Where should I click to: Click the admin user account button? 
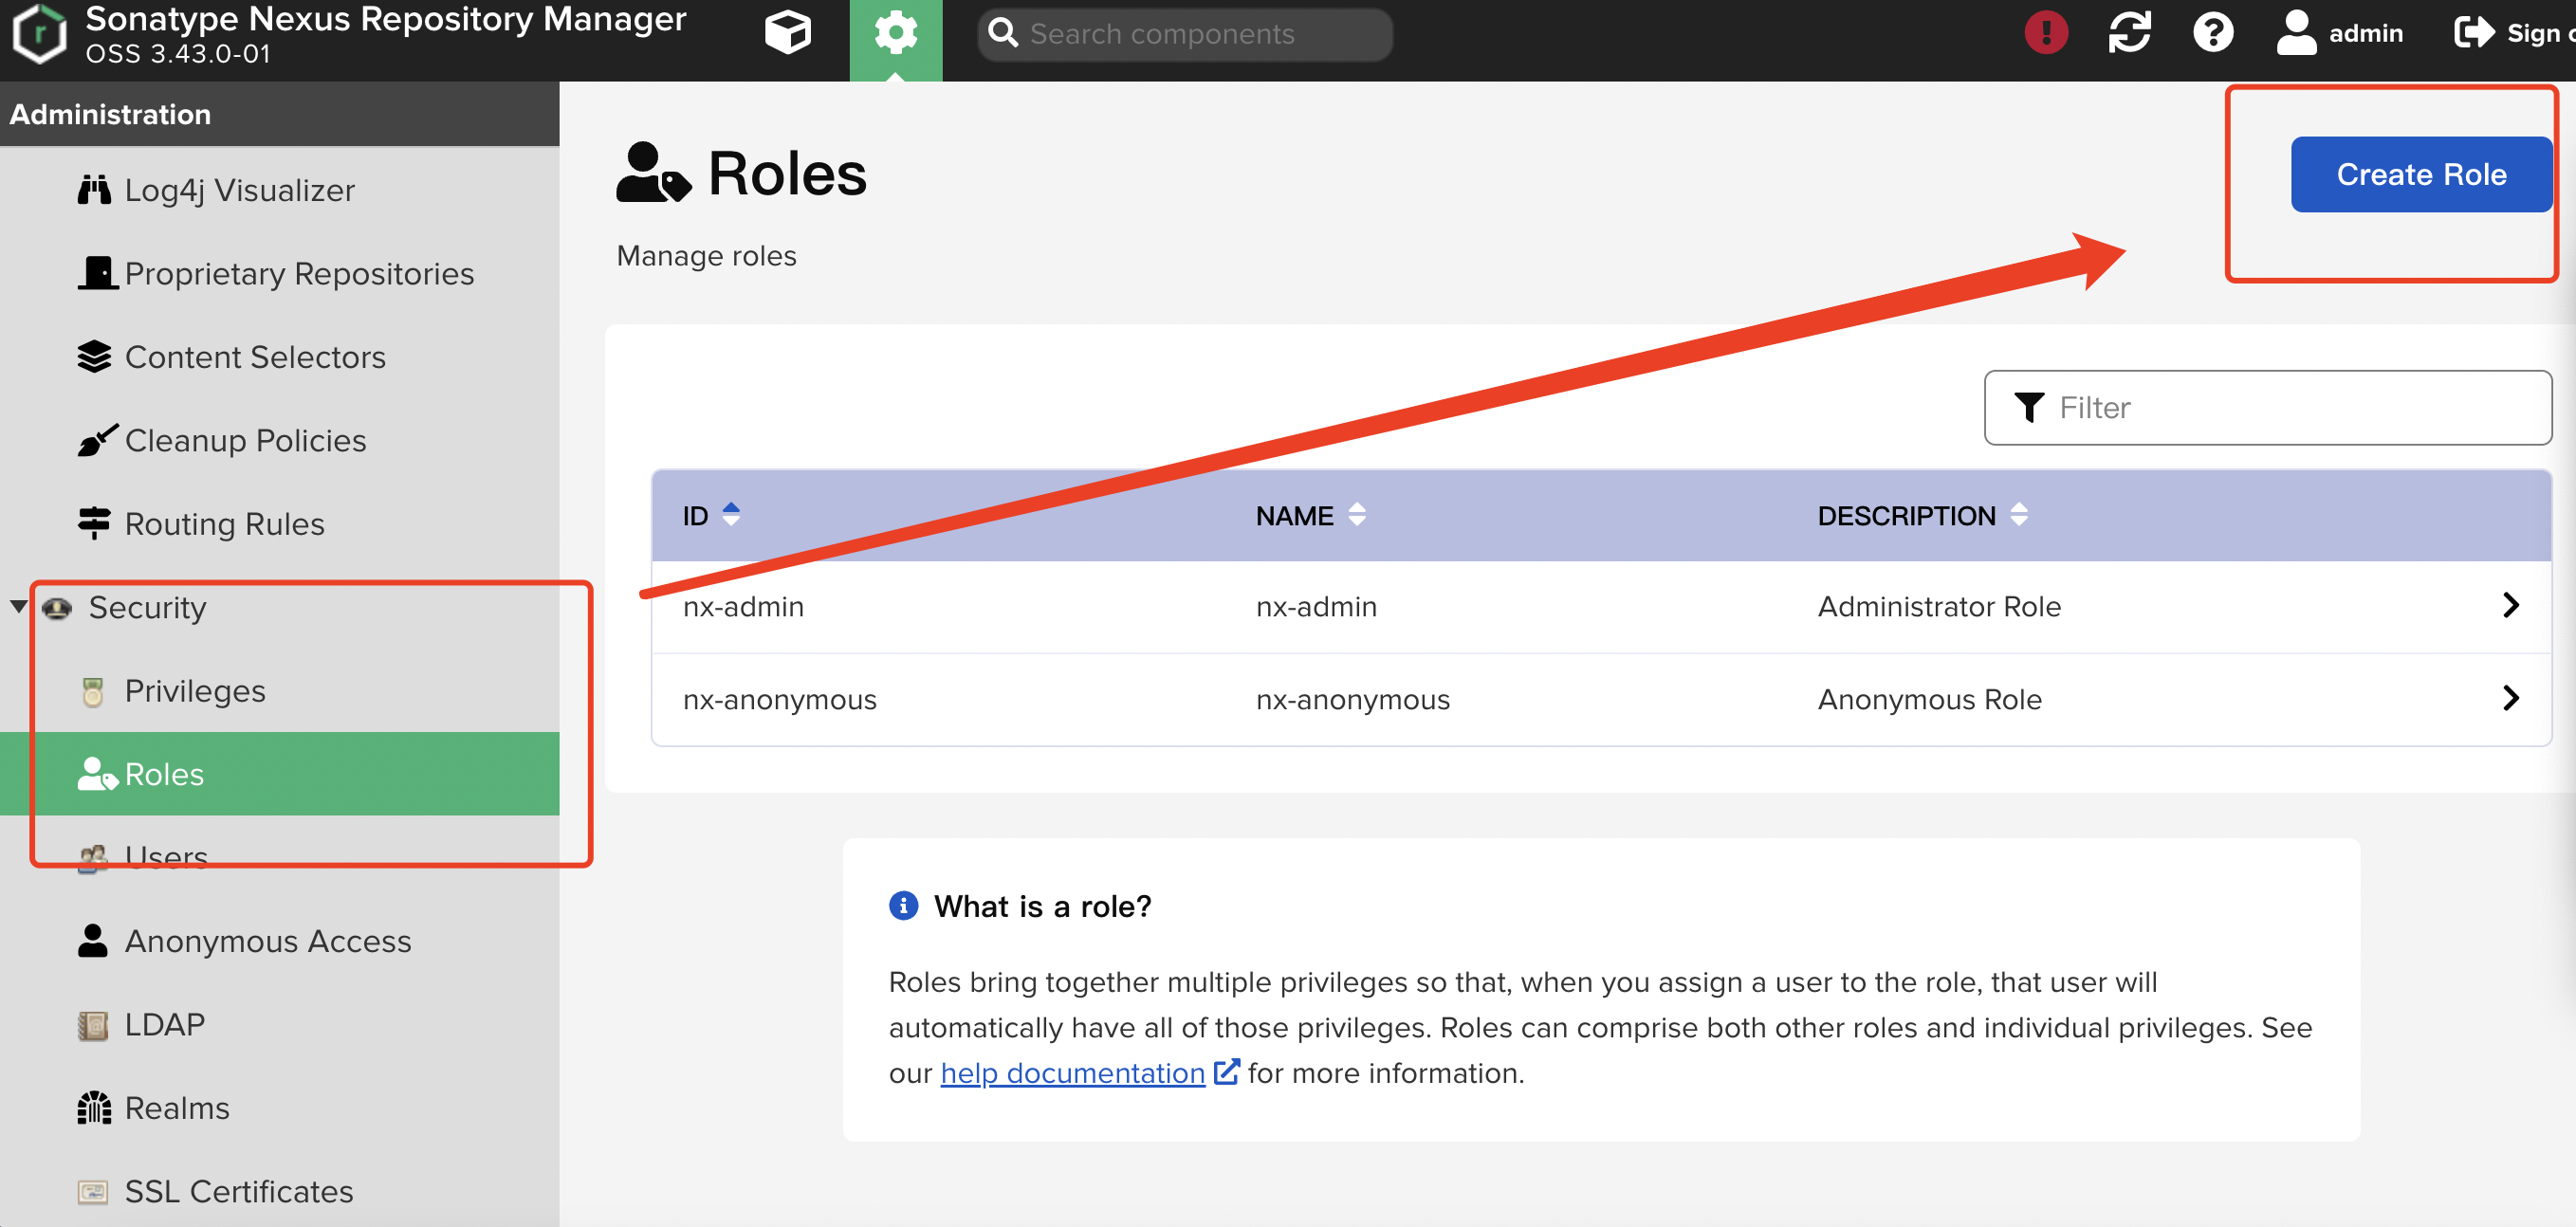(2339, 33)
